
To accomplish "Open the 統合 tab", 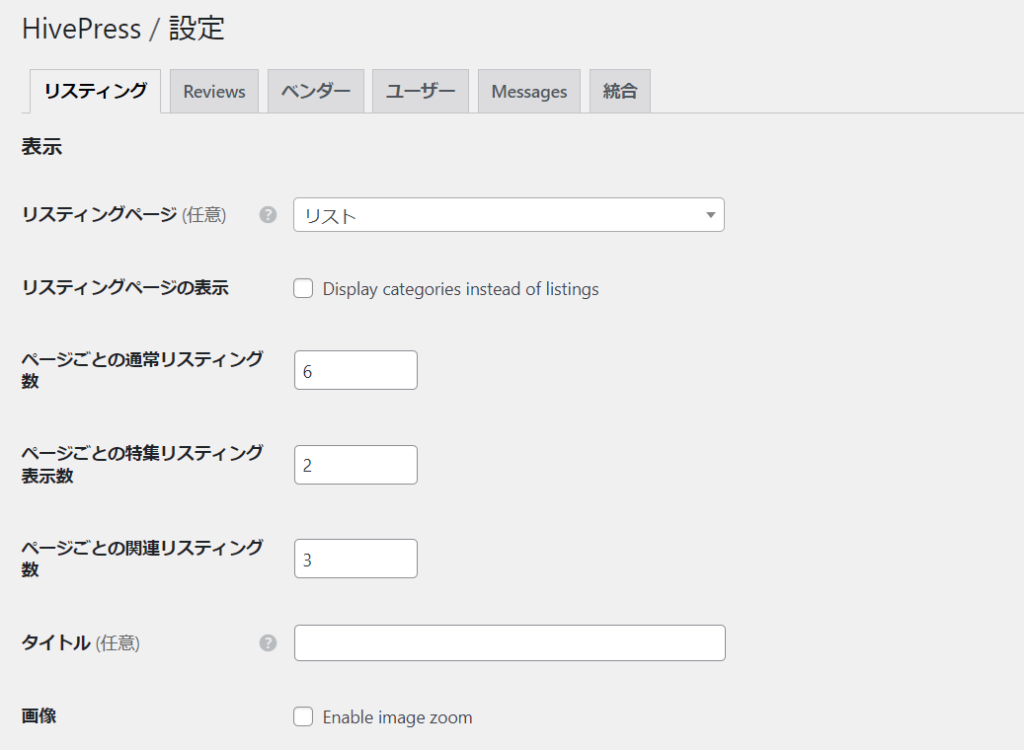I will click(620, 91).
